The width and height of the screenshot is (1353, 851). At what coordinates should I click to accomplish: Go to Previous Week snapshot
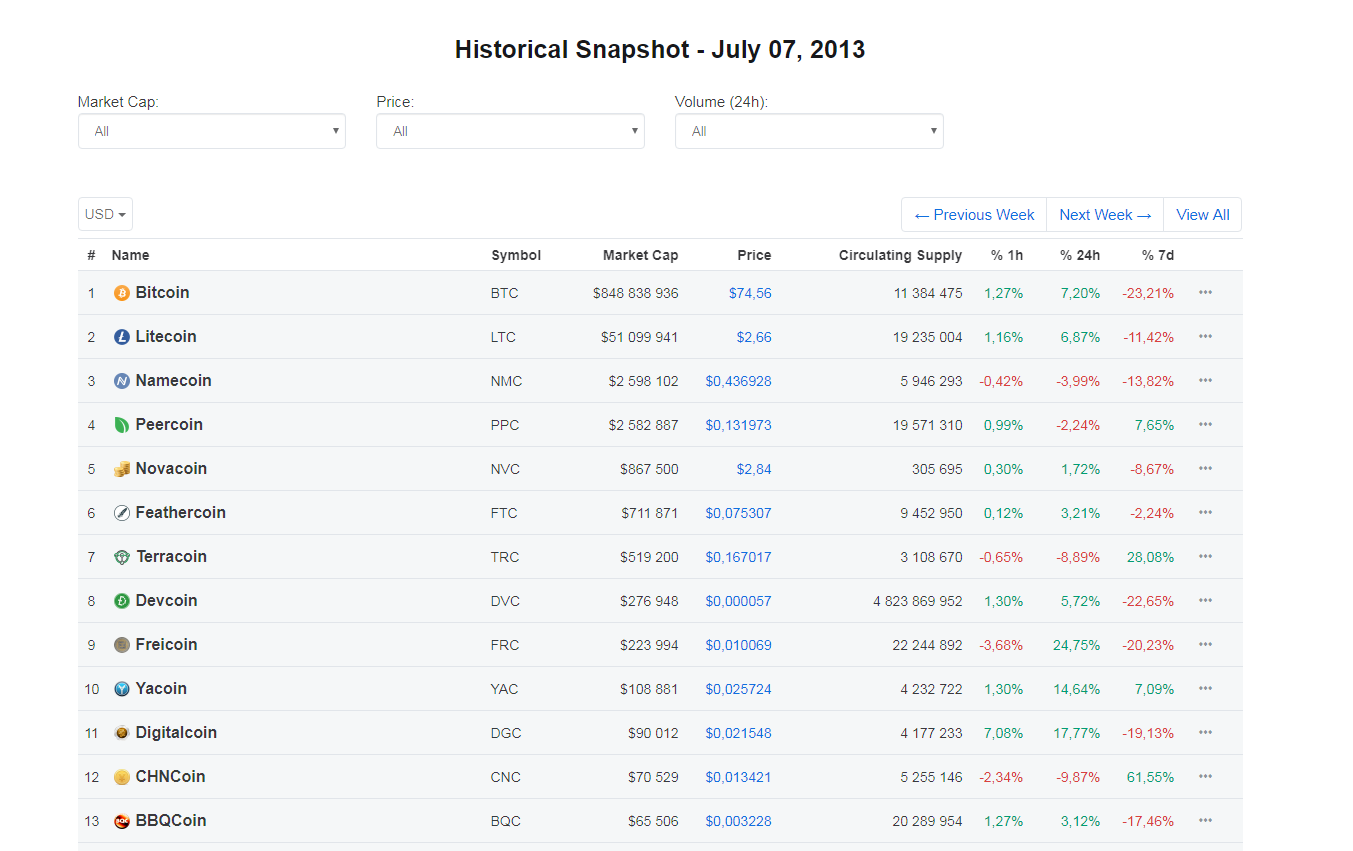[x=974, y=215]
